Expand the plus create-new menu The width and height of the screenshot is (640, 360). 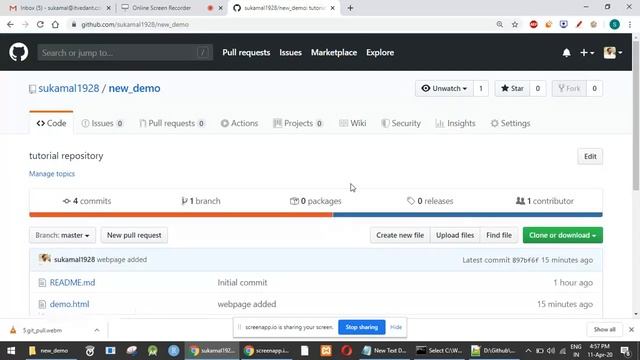tap(587, 53)
